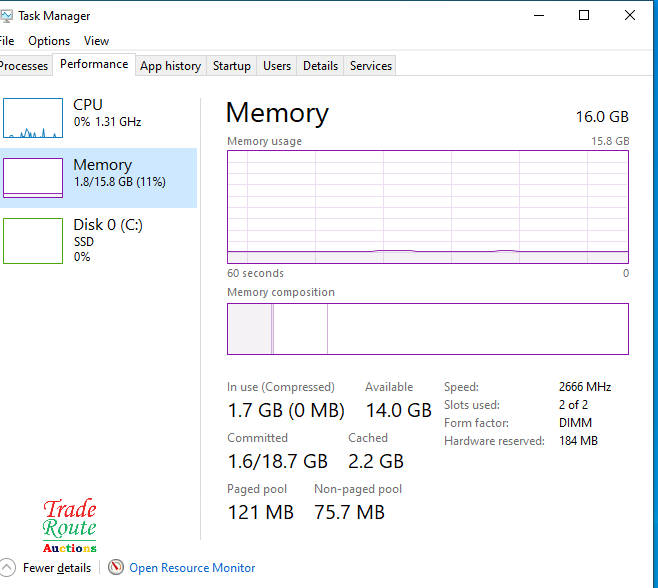The width and height of the screenshot is (658, 588).
Task: Switch to the Processes tab
Action: [24, 66]
